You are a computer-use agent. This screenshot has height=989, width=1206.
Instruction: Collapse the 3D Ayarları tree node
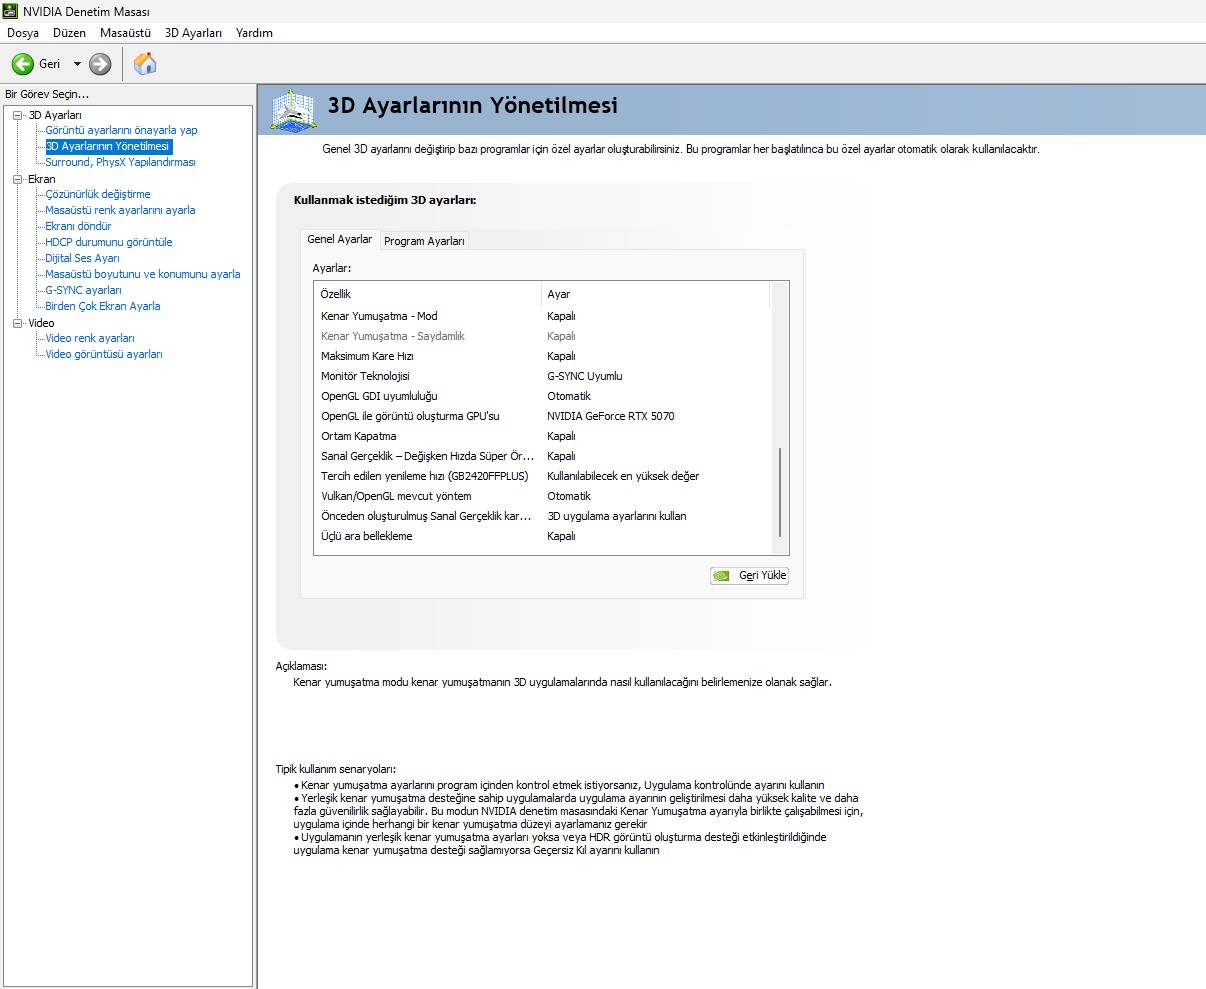point(17,115)
